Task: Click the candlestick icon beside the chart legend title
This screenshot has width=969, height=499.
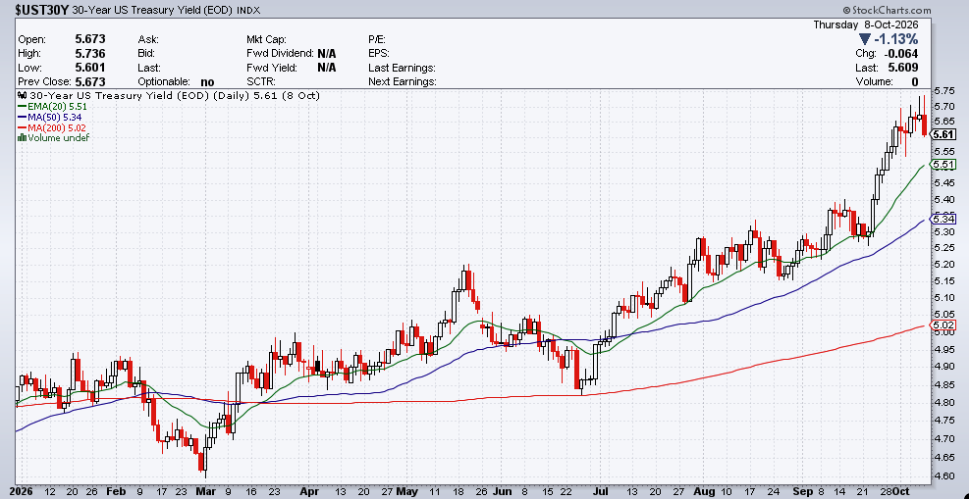Action: (21, 96)
